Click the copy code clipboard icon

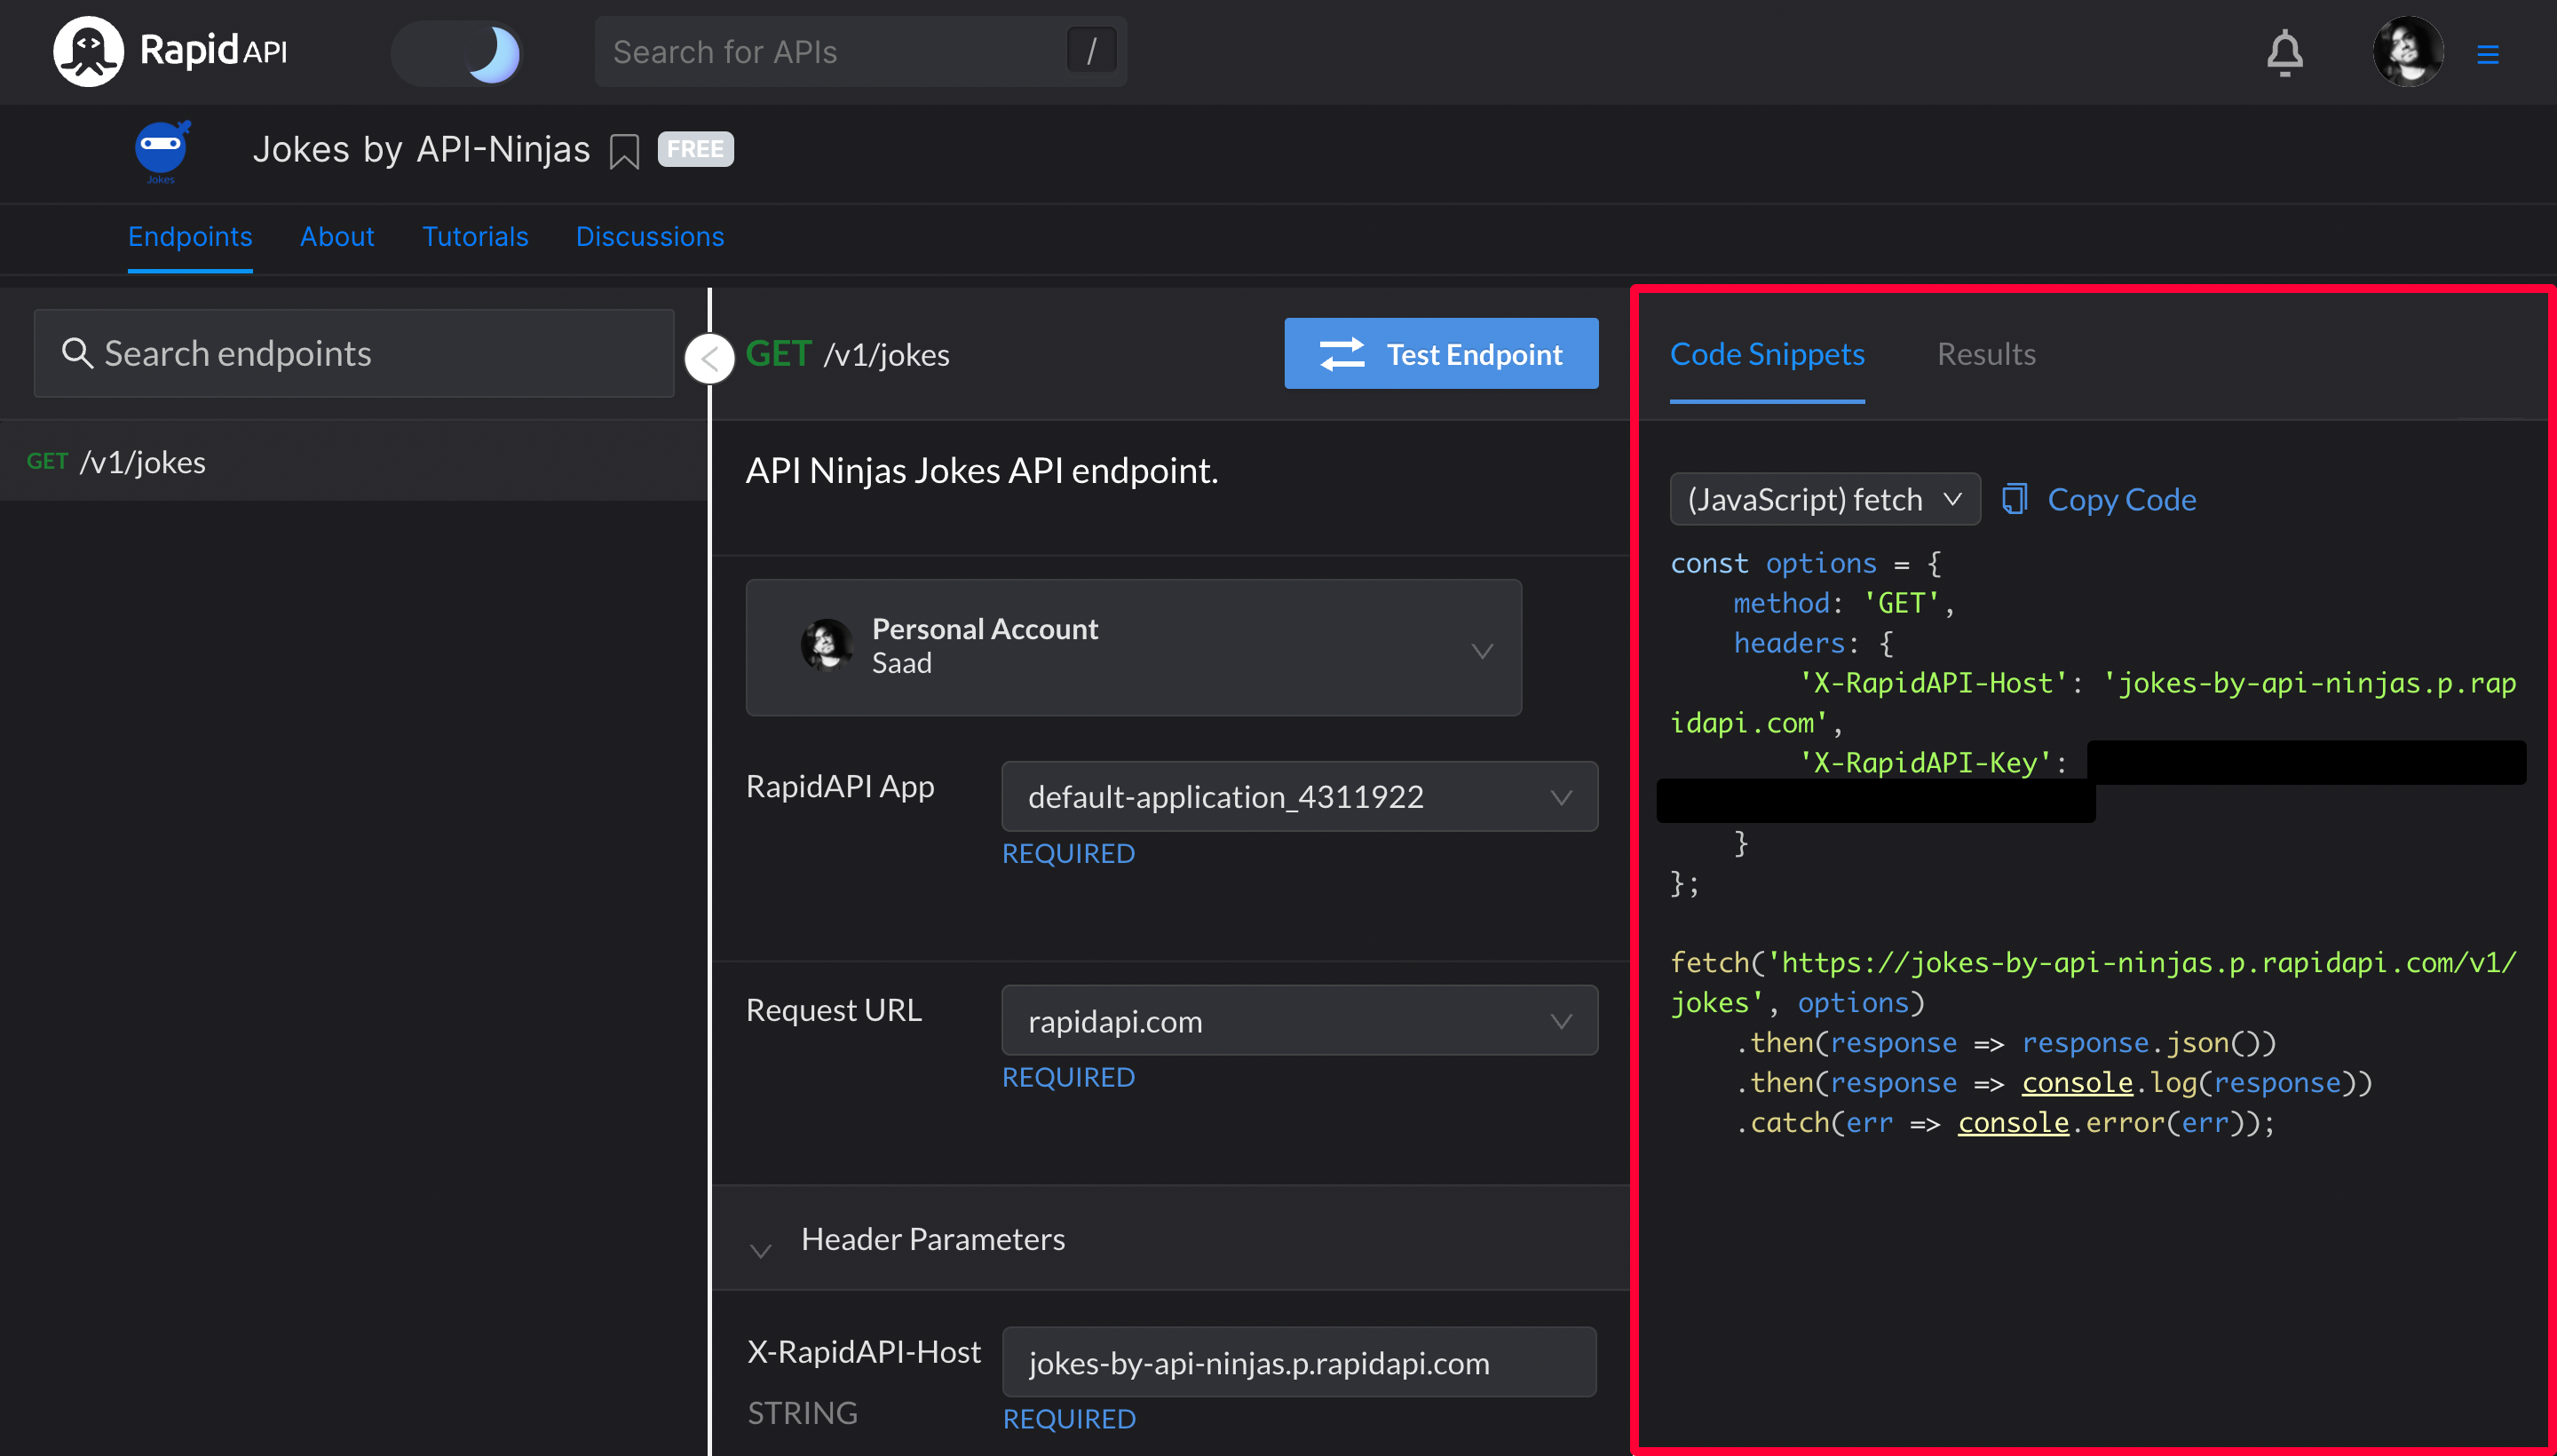[2014, 499]
